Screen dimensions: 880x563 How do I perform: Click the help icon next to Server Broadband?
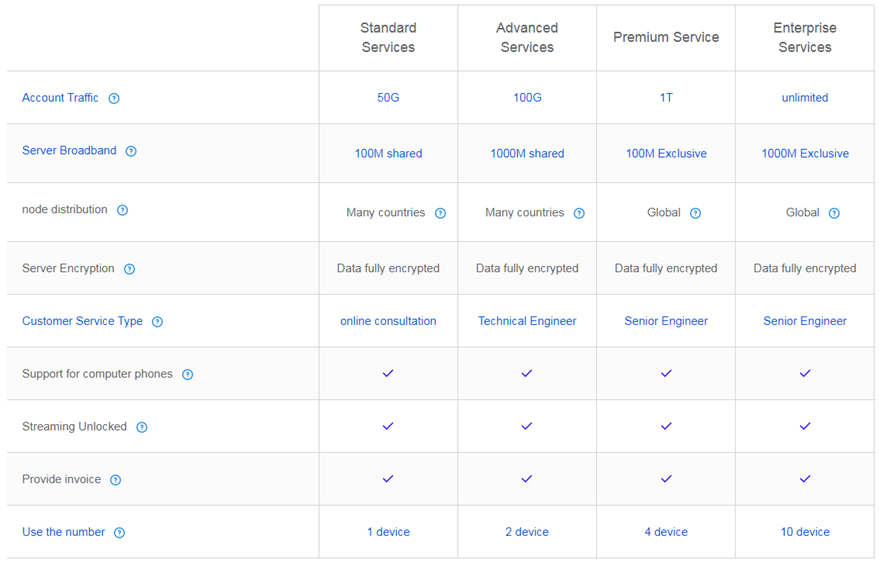click(131, 151)
